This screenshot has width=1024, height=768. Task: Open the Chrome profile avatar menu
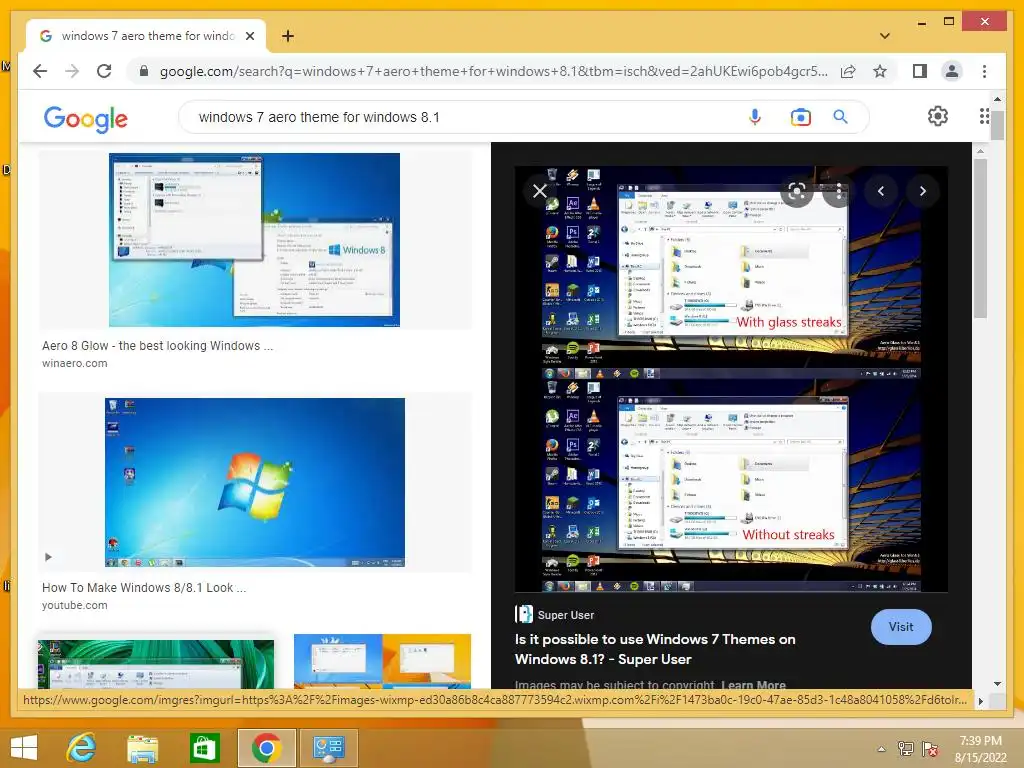[x=952, y=71]
